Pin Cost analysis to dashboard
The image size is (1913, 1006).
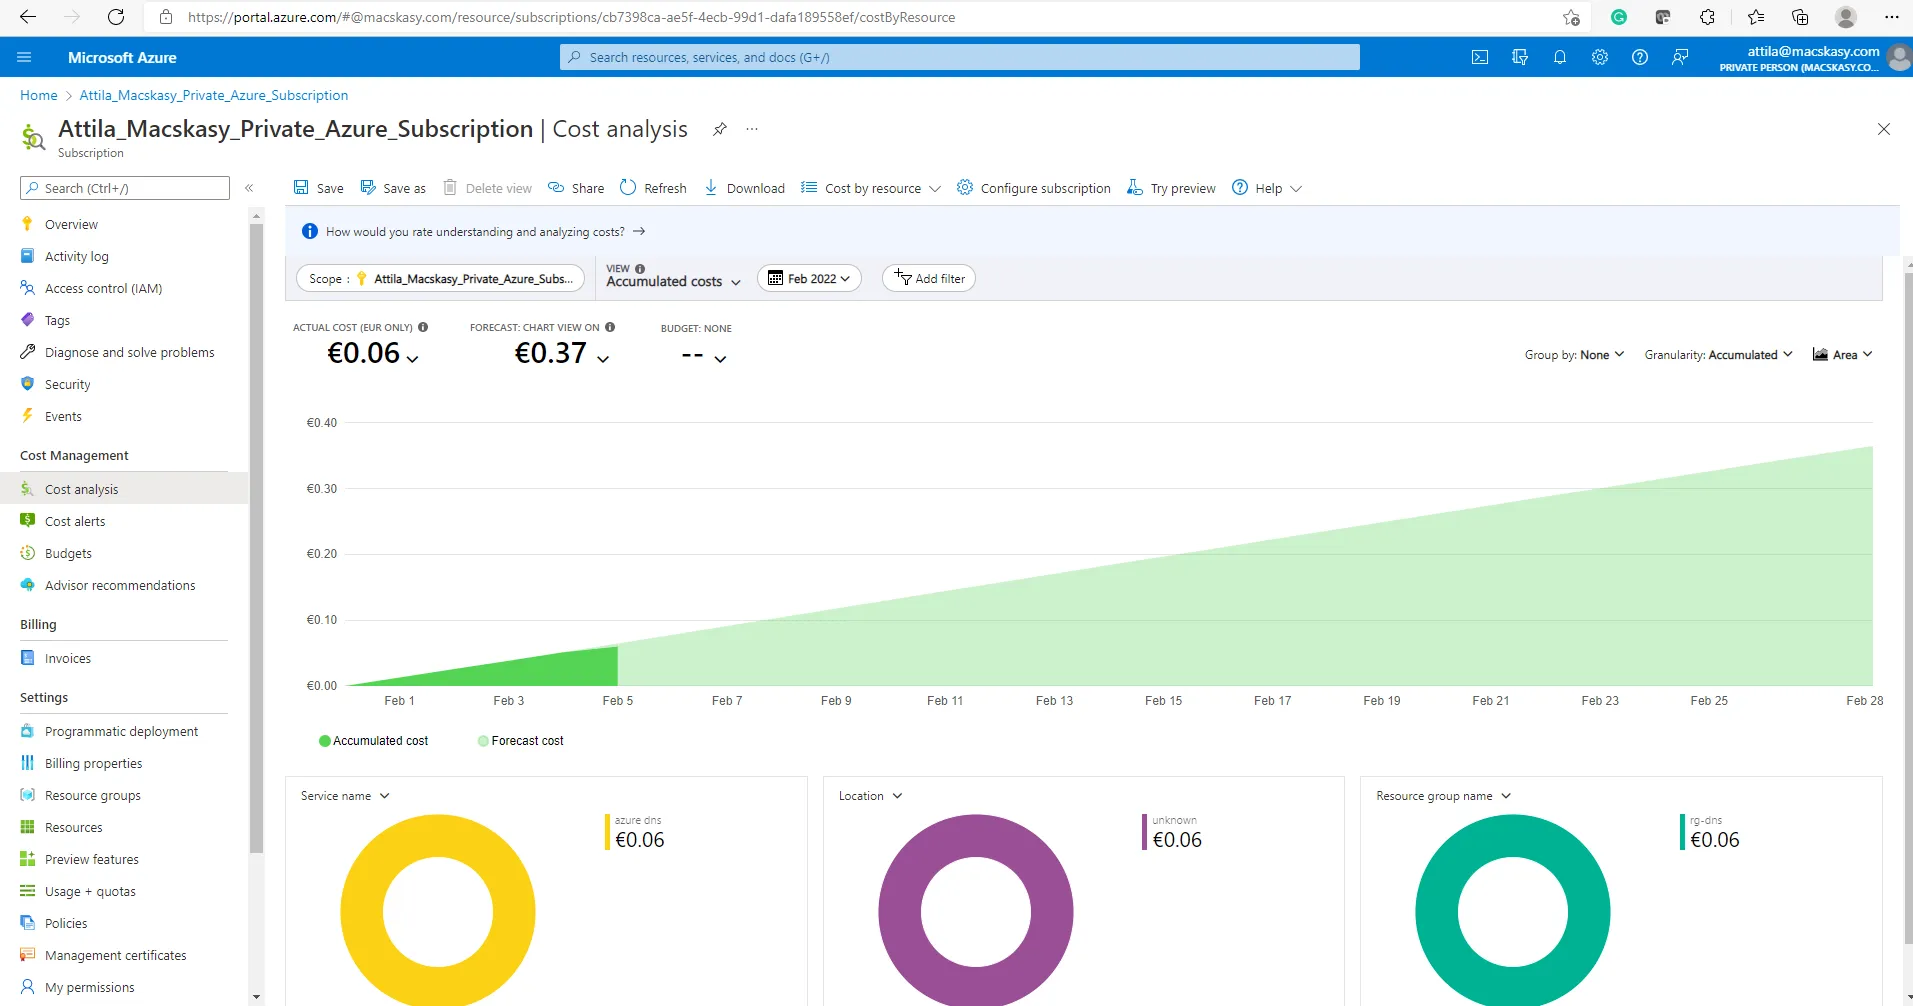[719, 129]
